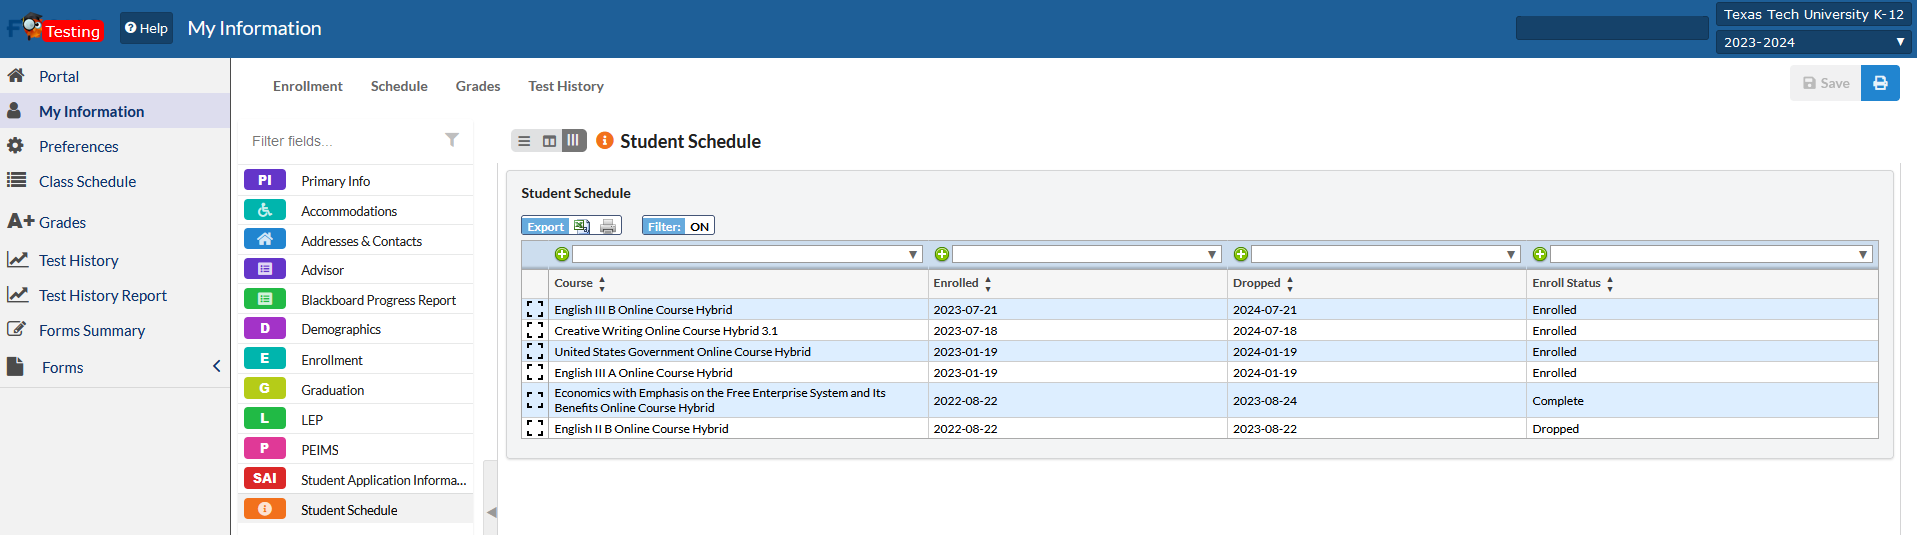Expand row United States Government Online Course Hybrid
This screenshot has height=535, width=1917.
point(535,351)
